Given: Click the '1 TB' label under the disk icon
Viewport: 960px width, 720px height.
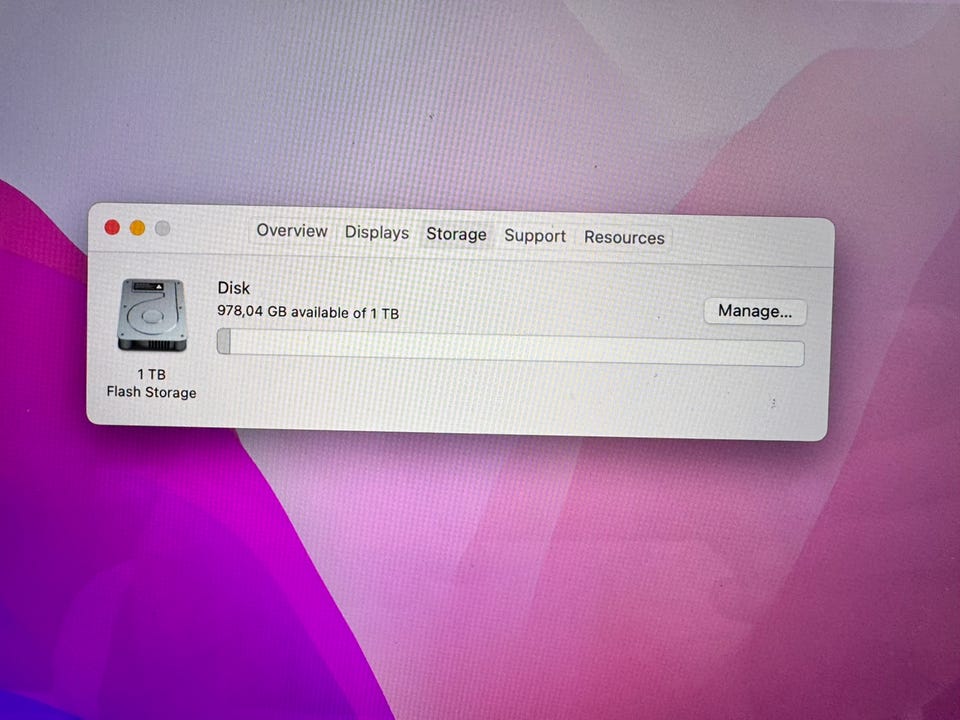Looking at the screenshot, I should point(151,374).
